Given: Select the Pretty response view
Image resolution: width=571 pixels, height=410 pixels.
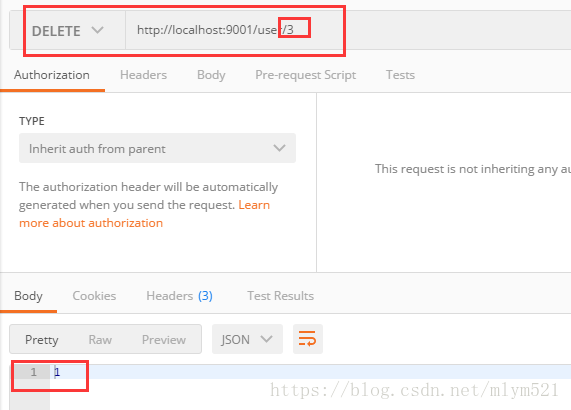Looking at the screenshot, I should click(42, 340).
